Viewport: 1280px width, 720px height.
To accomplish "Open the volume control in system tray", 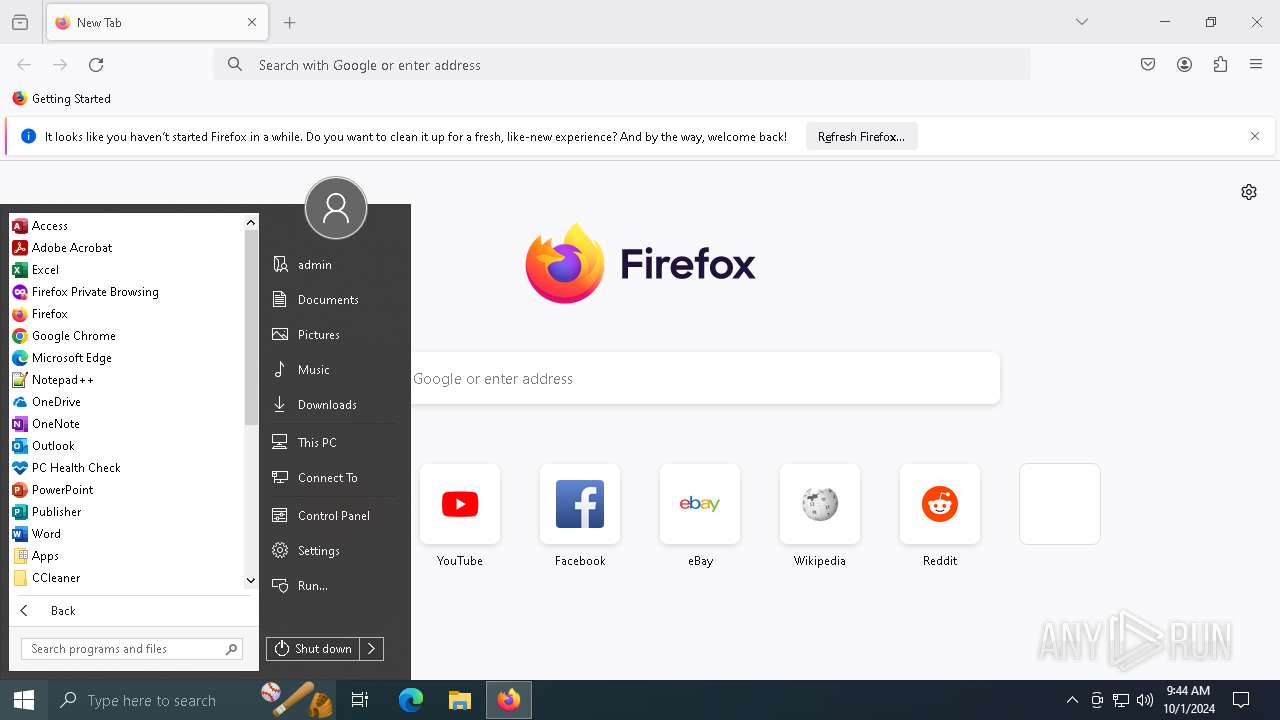I will click(x=1145, y=700).
